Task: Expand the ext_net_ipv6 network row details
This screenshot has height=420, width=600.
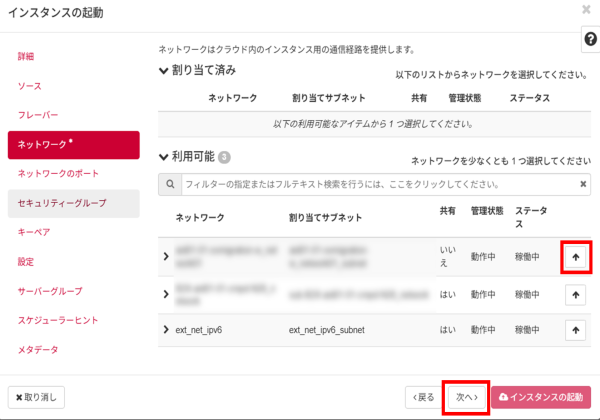Action: pyautogui.click(x=166, y=329)
